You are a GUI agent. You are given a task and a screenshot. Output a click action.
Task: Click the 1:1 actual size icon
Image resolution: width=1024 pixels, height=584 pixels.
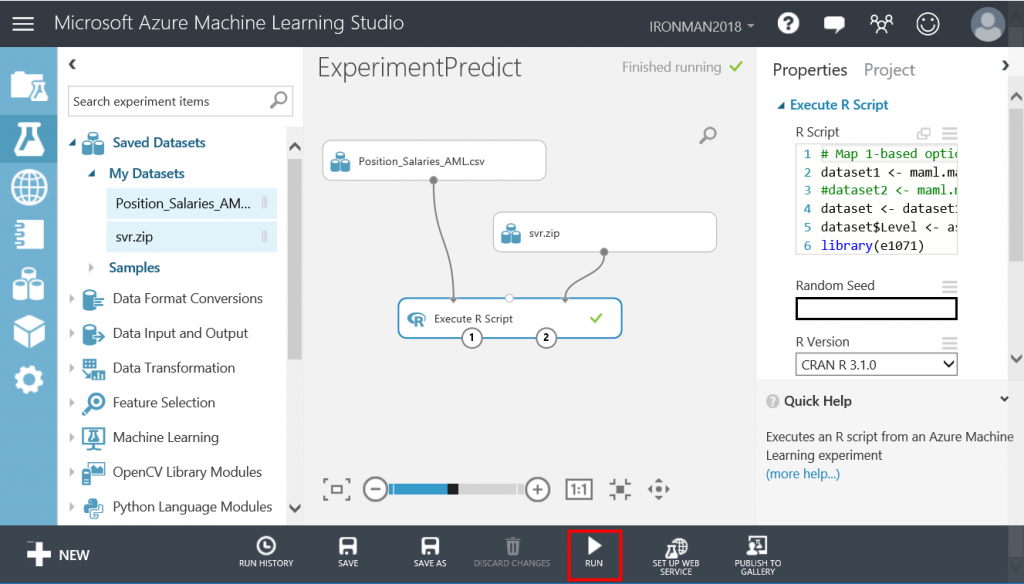click(x=579, y=489)
